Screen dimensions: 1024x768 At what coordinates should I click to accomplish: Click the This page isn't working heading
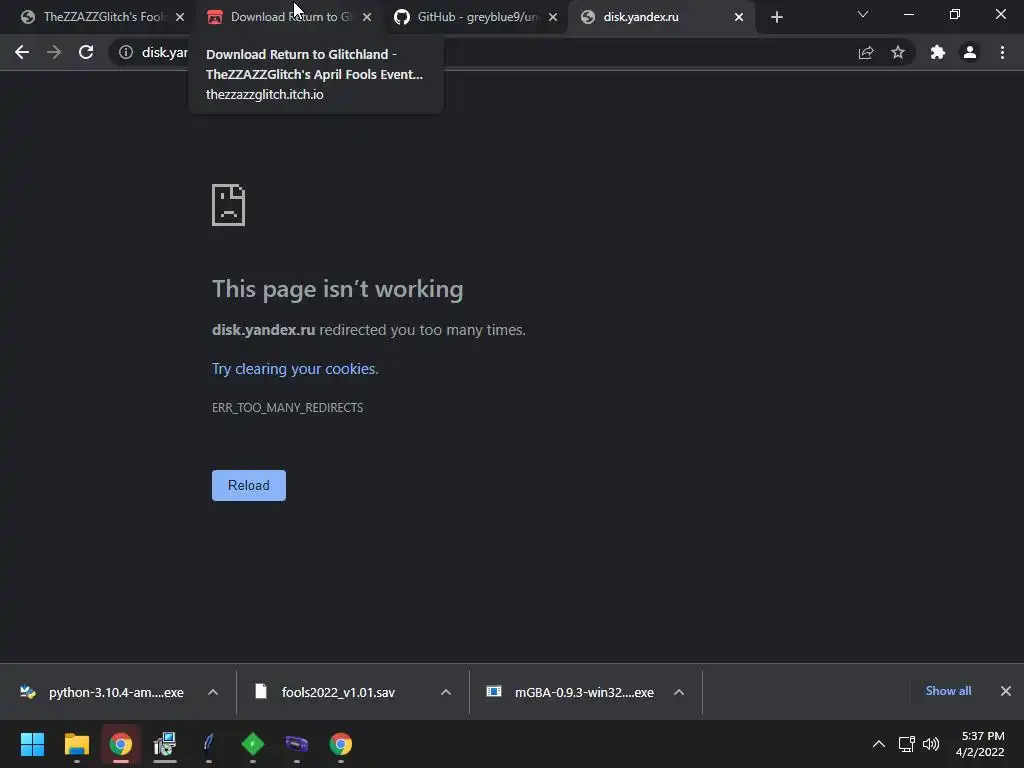338,289
